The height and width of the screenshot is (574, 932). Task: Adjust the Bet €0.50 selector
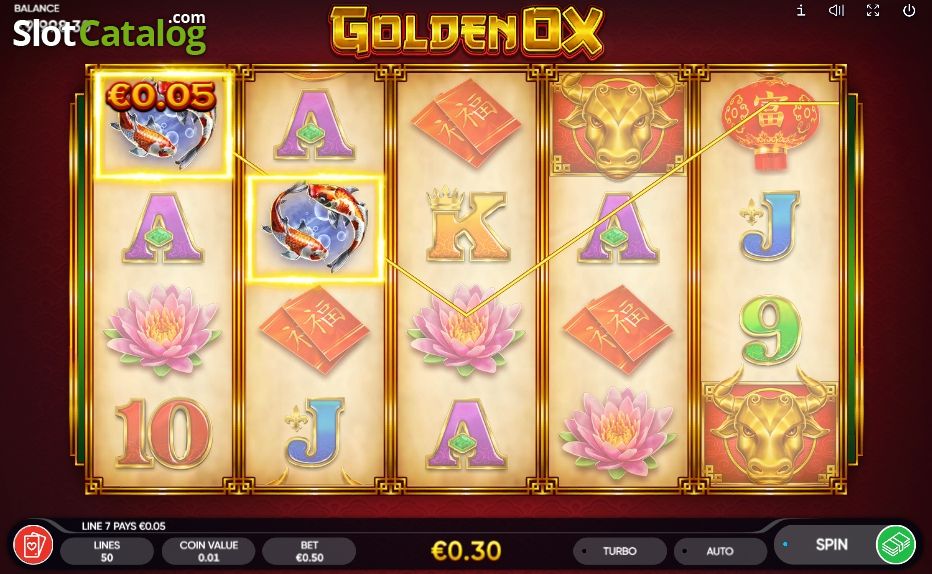[309, 551]
